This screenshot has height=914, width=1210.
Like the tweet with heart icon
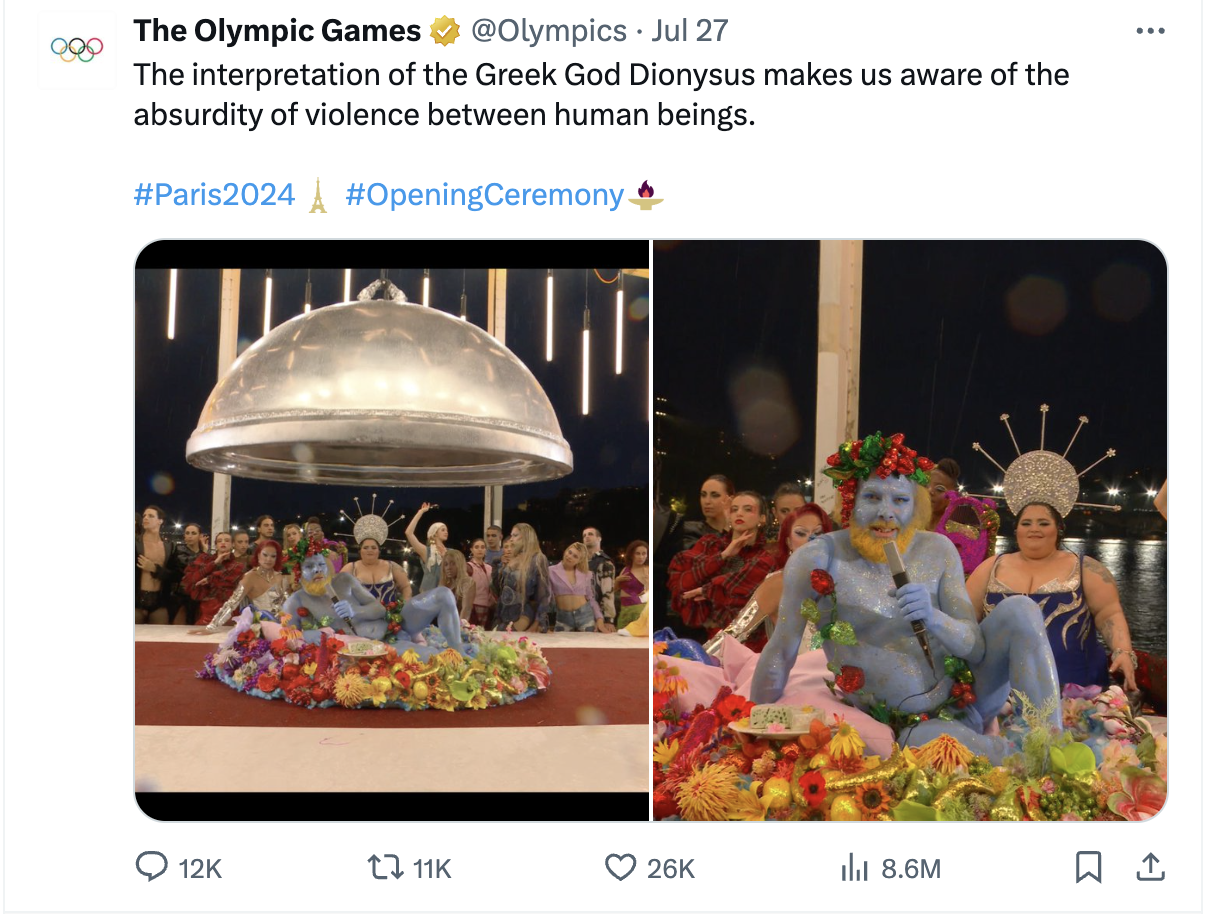pyautogui.click(x=621, y=867)
